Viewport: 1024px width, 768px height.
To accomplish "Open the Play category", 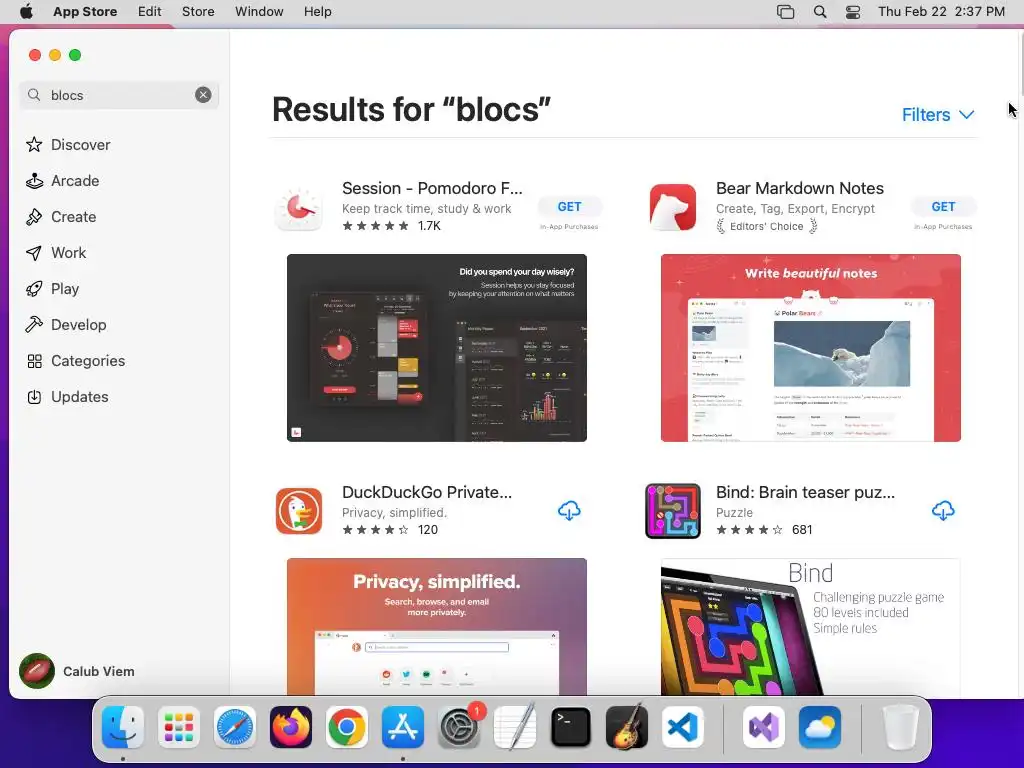I will click(52, 289).
